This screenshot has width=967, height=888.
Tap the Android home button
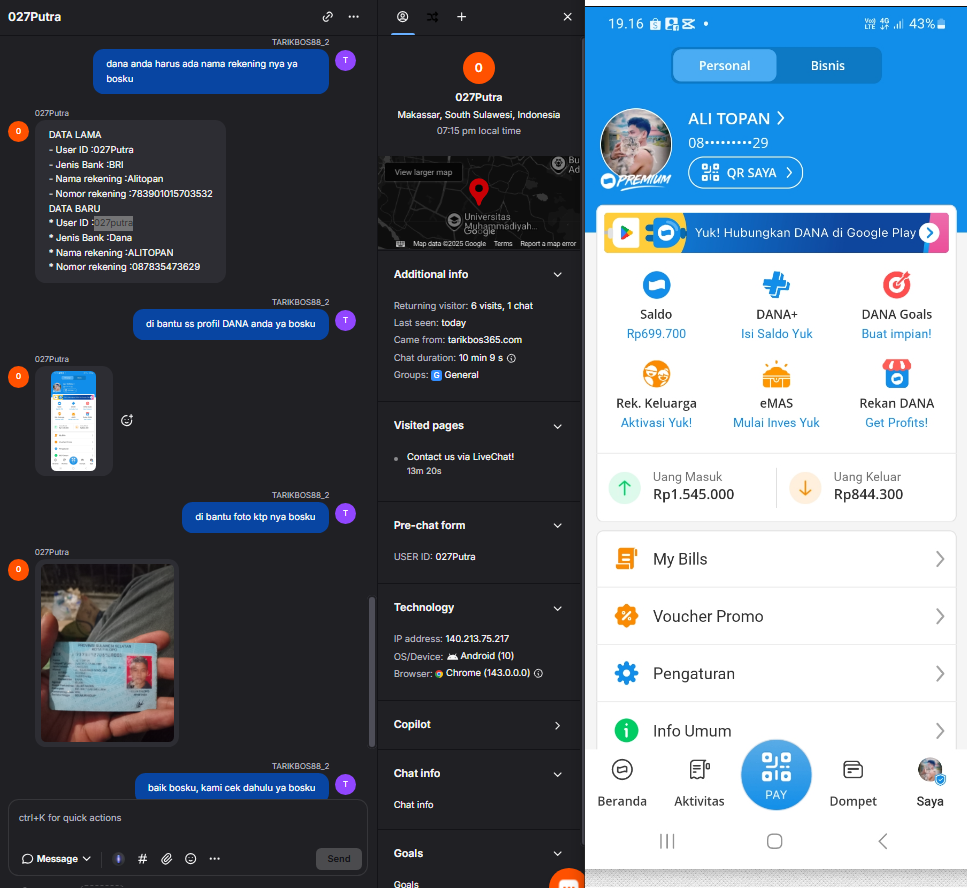pyautogui.click(x=775, y=841)
